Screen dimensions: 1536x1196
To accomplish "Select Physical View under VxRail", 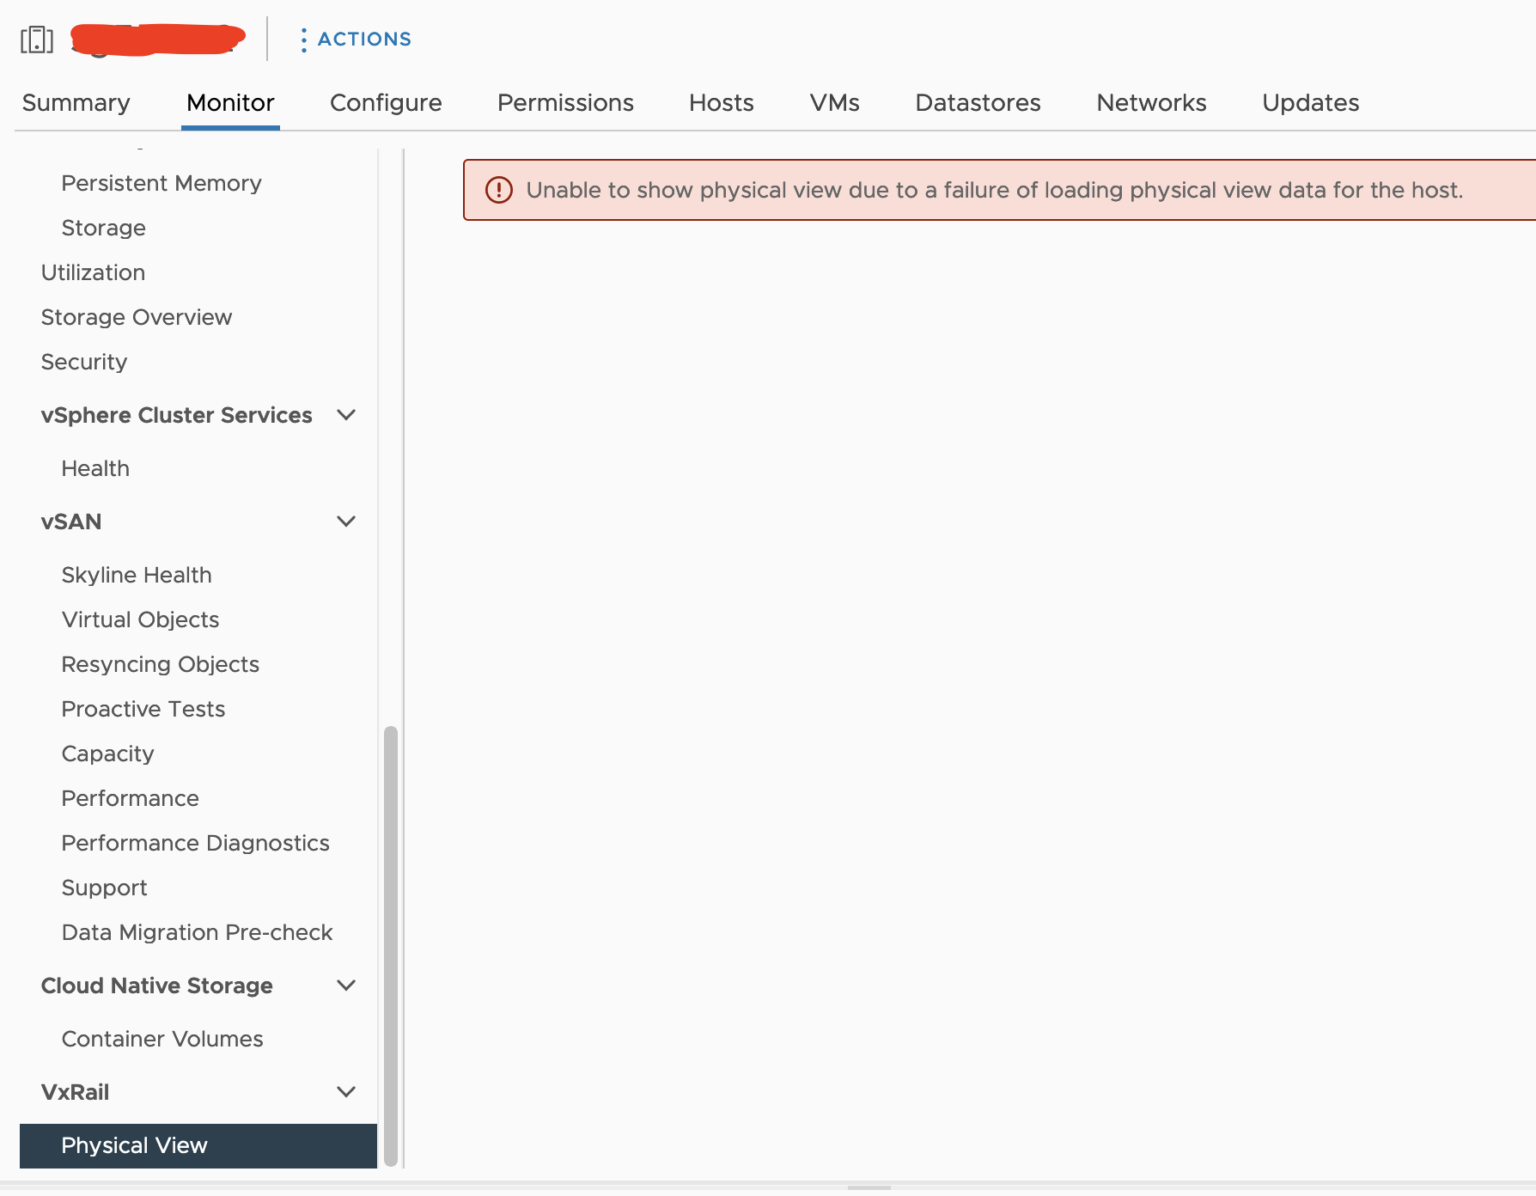I will tap(133, 1146).
